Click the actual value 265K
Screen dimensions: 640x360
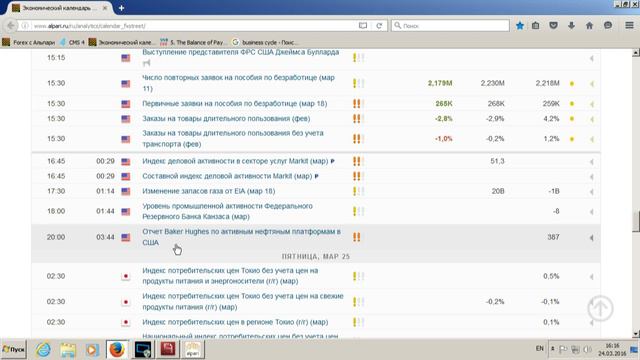click(x=444, y=104)
